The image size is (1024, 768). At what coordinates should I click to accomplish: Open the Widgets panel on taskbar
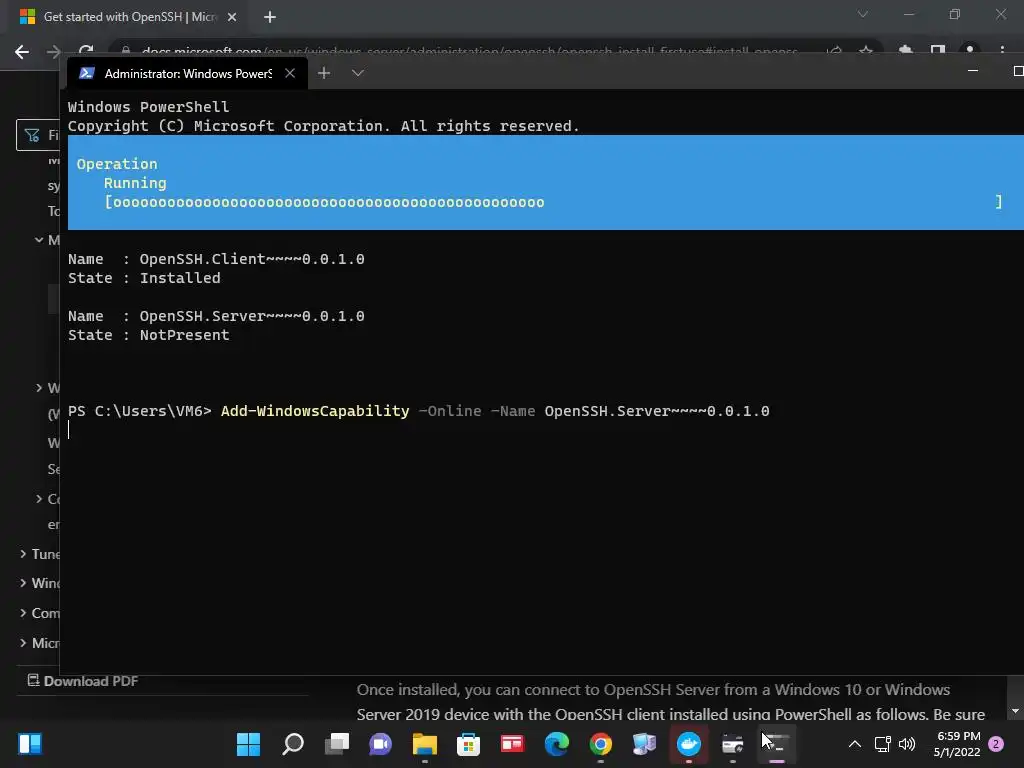pyautogui.click(x=30, y=744)
